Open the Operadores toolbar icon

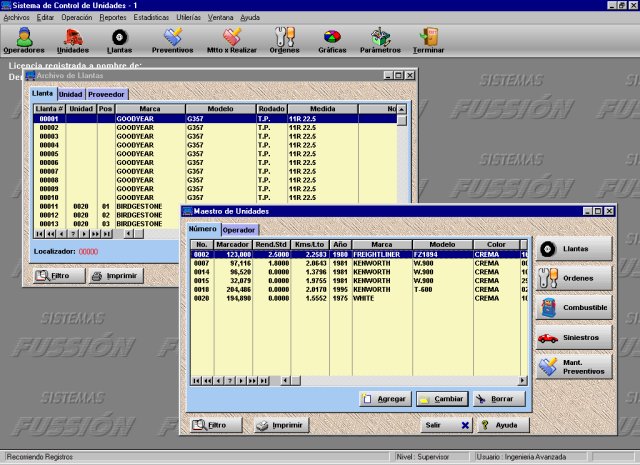pyautogui.click(x=24, y=39)
